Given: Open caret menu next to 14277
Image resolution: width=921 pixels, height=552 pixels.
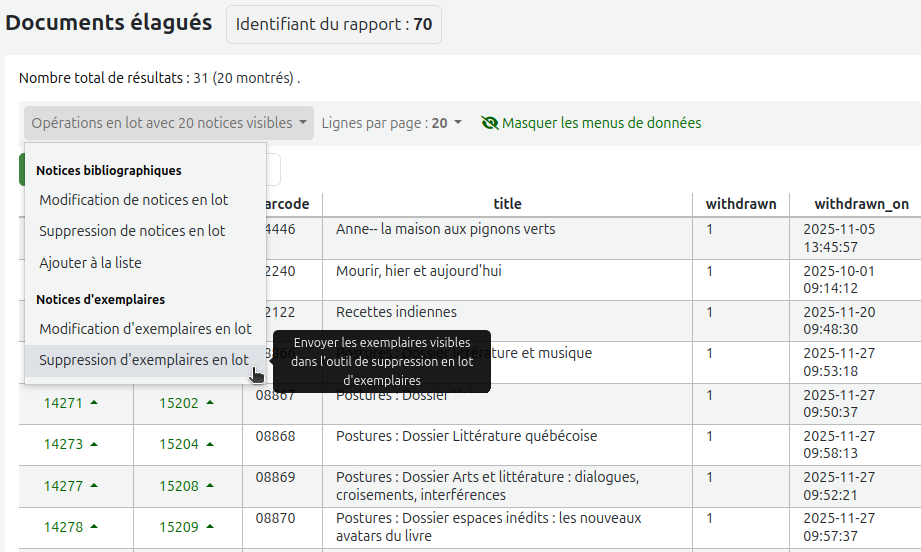Looking at the screenshot, I should (x=94, y=486).
